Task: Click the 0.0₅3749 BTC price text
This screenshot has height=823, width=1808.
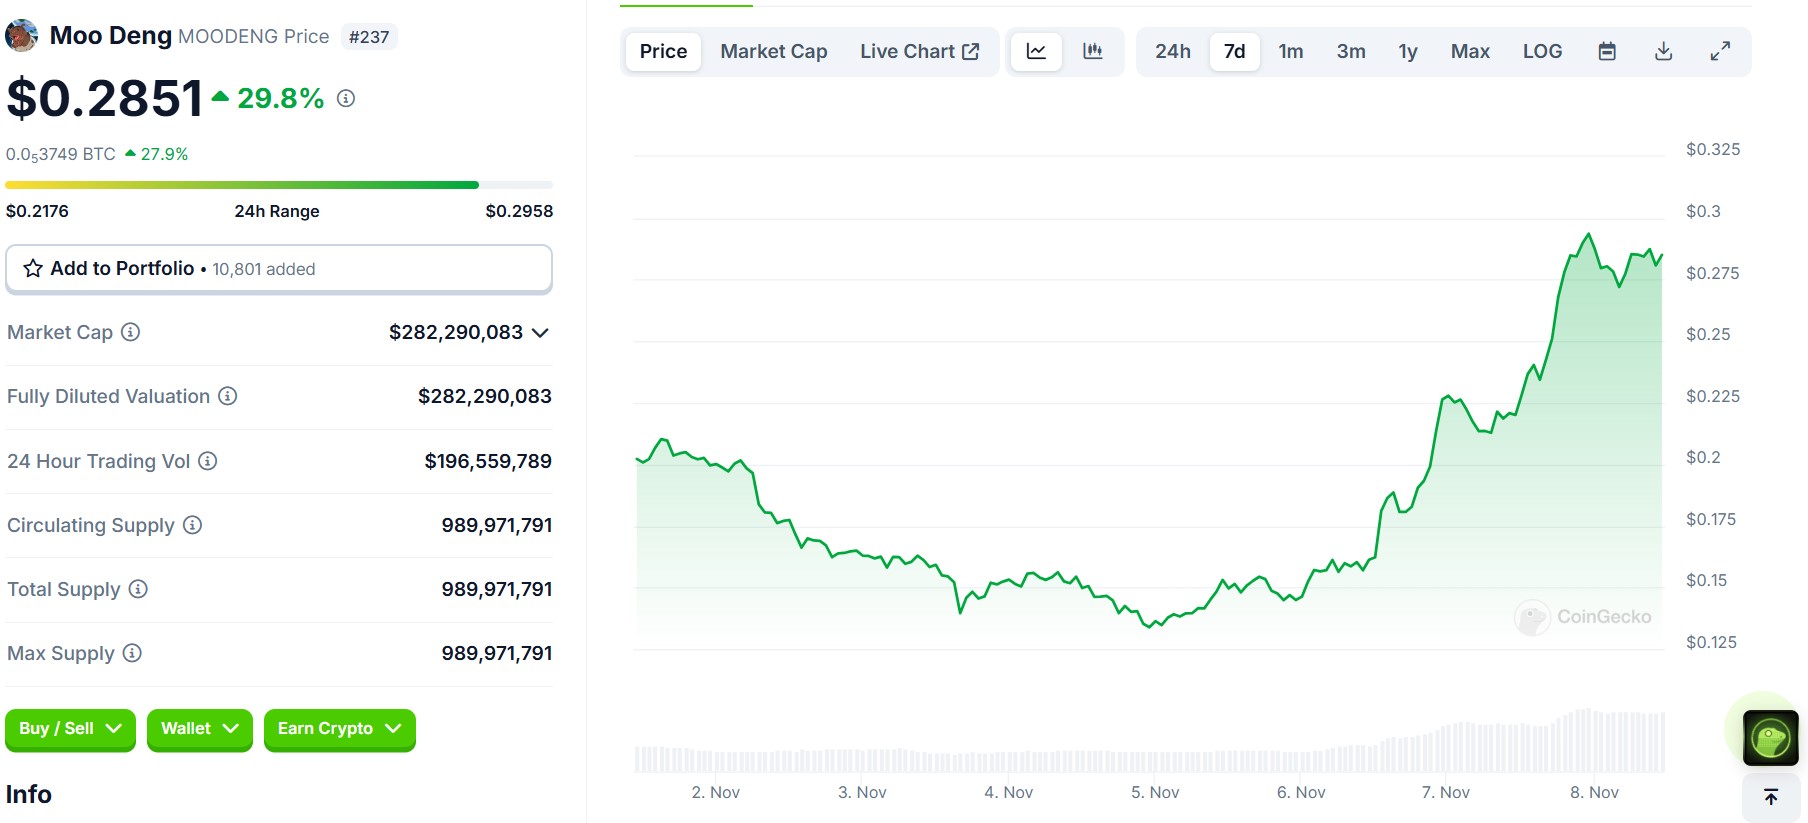Action: point(61,154)
